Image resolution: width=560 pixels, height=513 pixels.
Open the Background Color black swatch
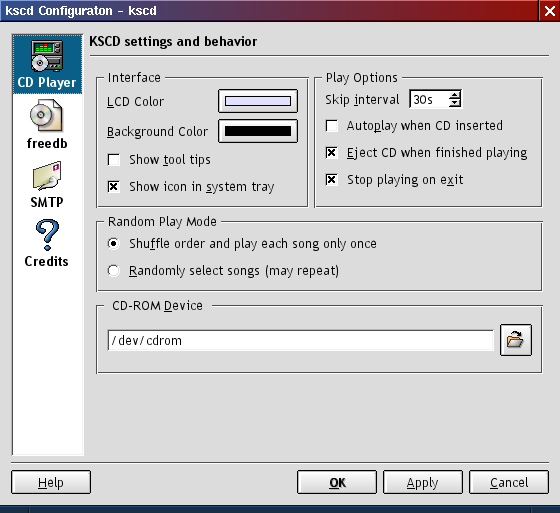258,131
